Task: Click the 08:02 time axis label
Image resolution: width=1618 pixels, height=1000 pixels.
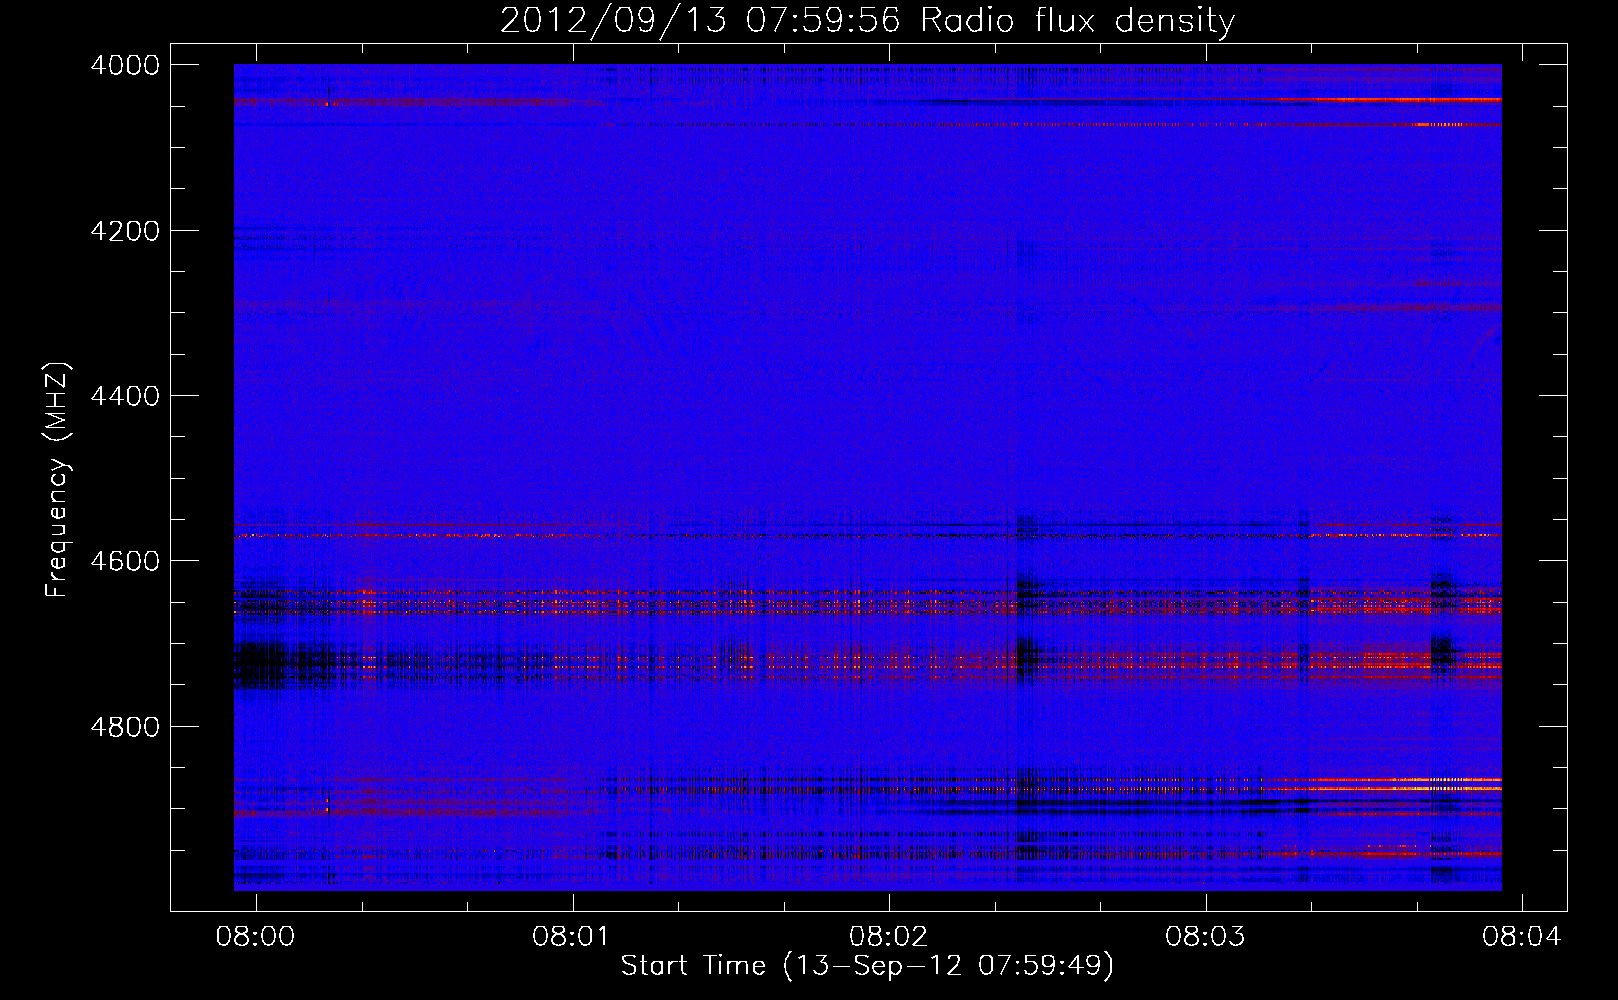Action: click(889, 936)
